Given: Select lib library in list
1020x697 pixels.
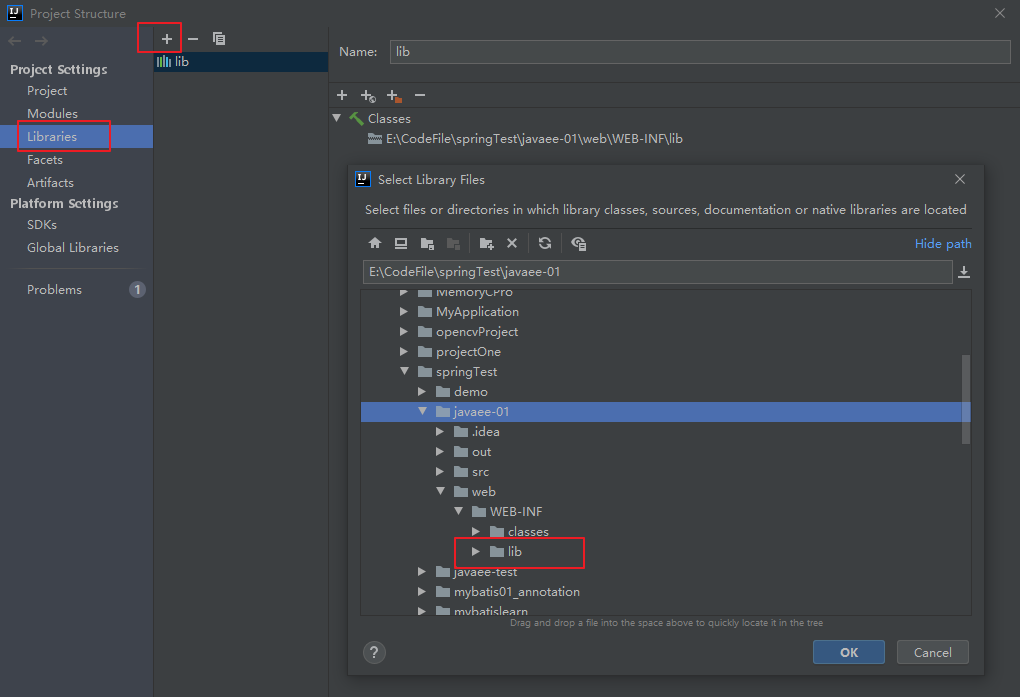Looking at the screenshot, I should click(241, 62).
